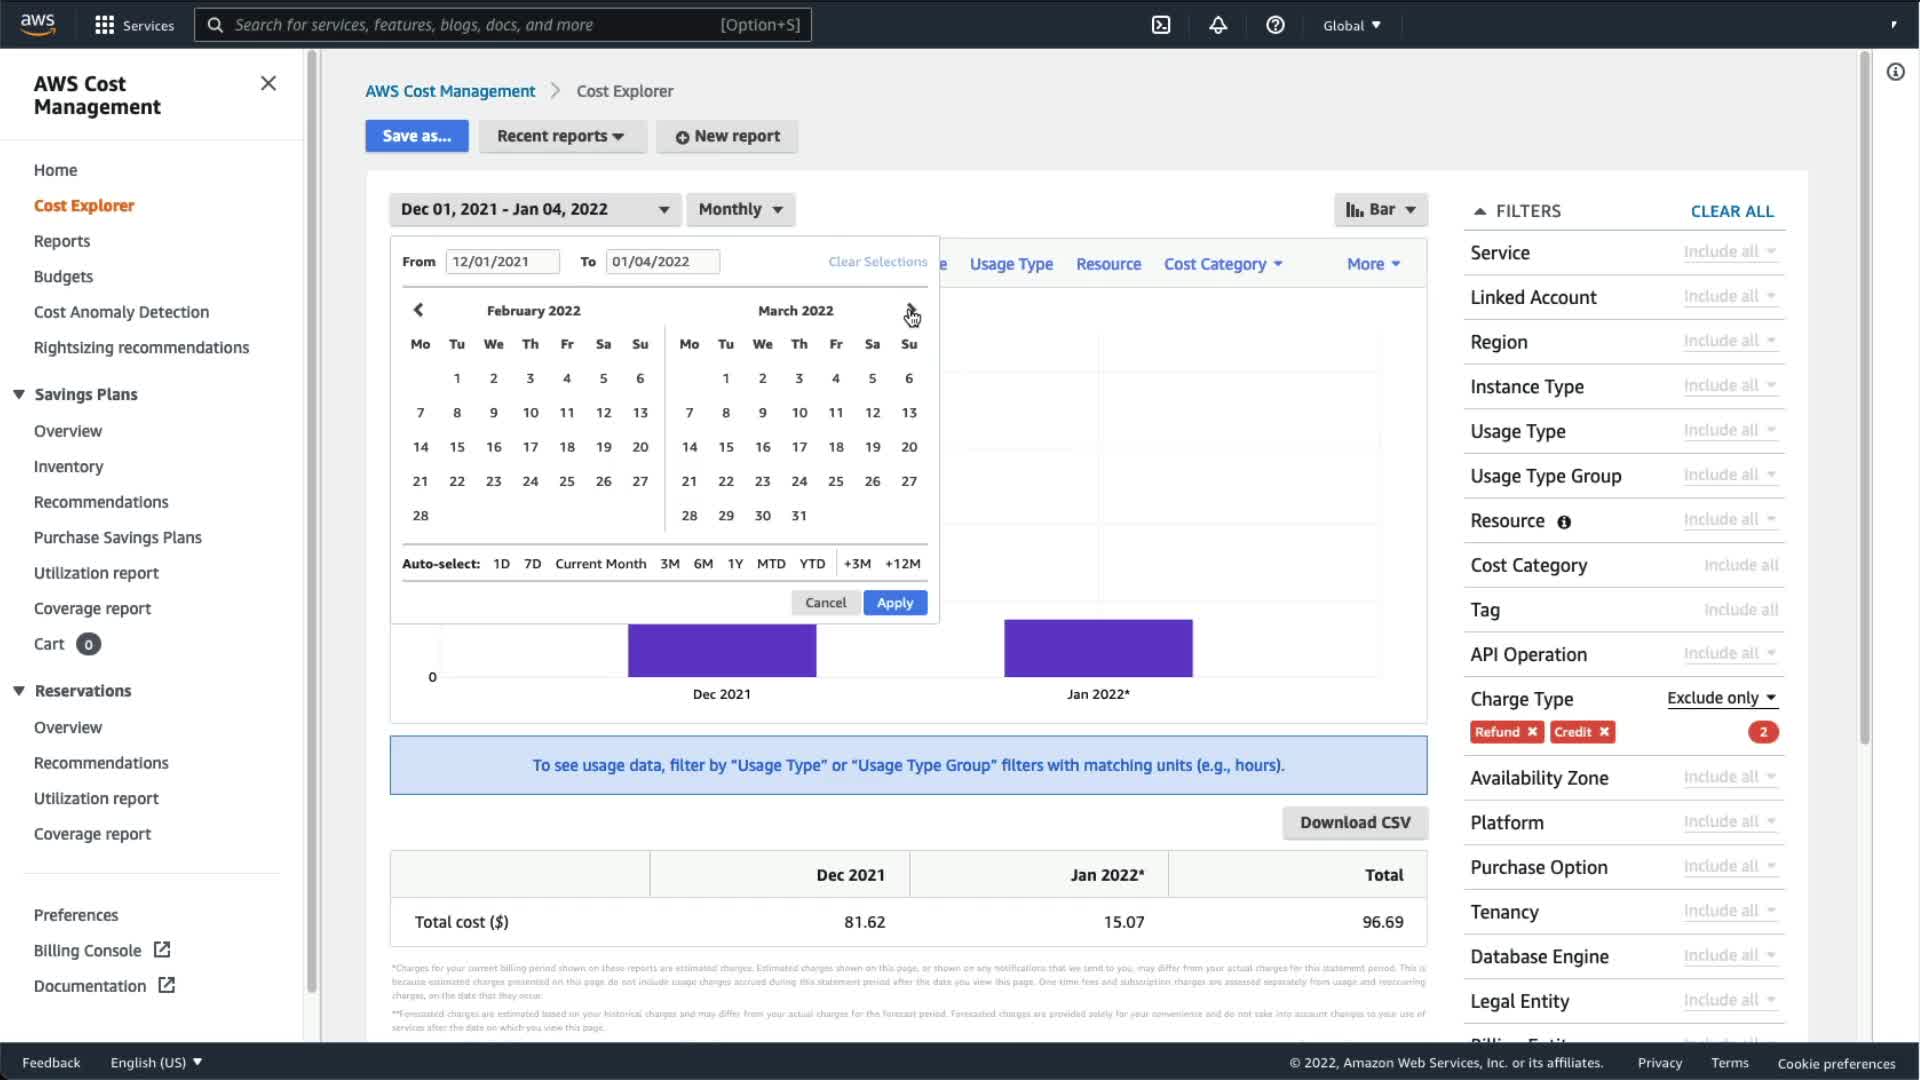Expand the Recent reports dropdown
This screenshot has height=1080, width=1920.
(561, 136)
